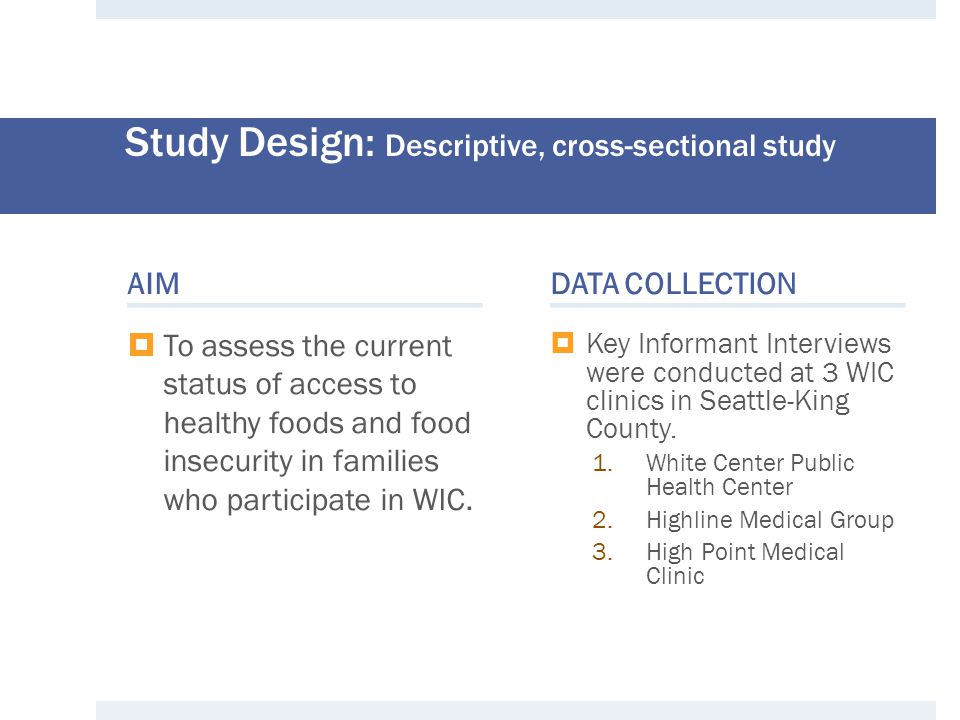Click the underline beneath the AIM heading
Image resolution: width=960 pixels, height=720 pixels.
click(x=304, y=304)
